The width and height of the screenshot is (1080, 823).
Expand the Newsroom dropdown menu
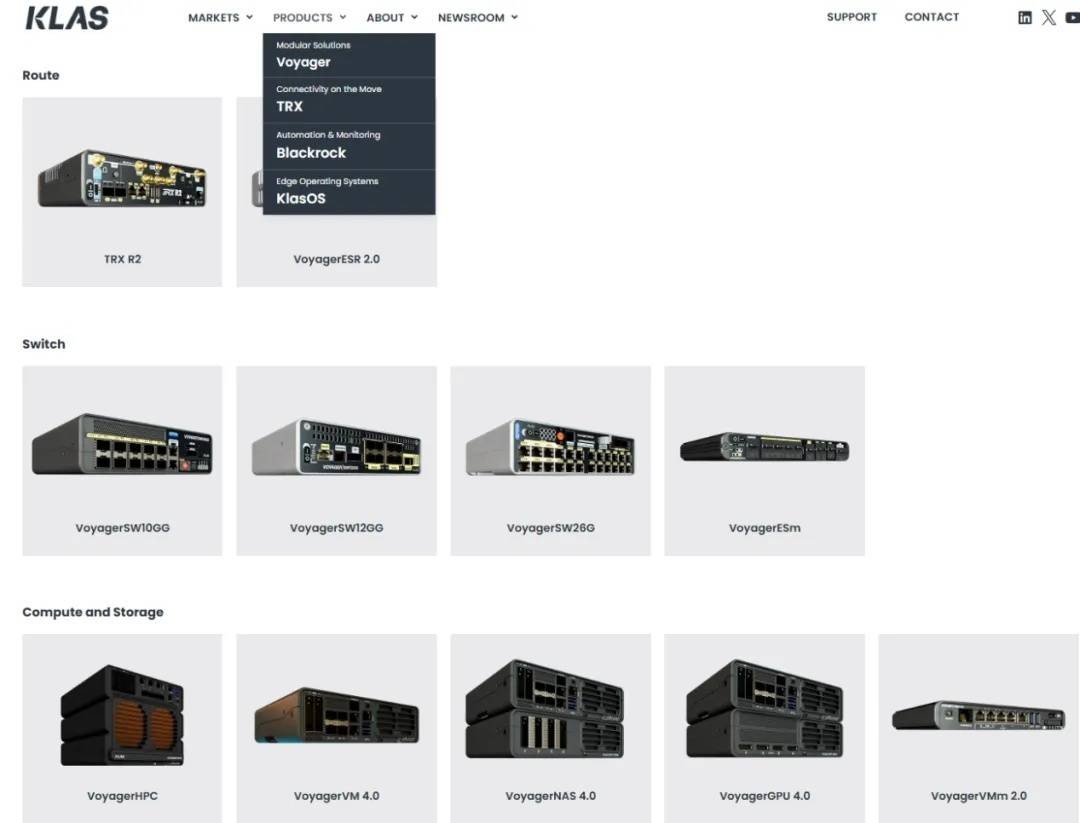click(477, 17)
